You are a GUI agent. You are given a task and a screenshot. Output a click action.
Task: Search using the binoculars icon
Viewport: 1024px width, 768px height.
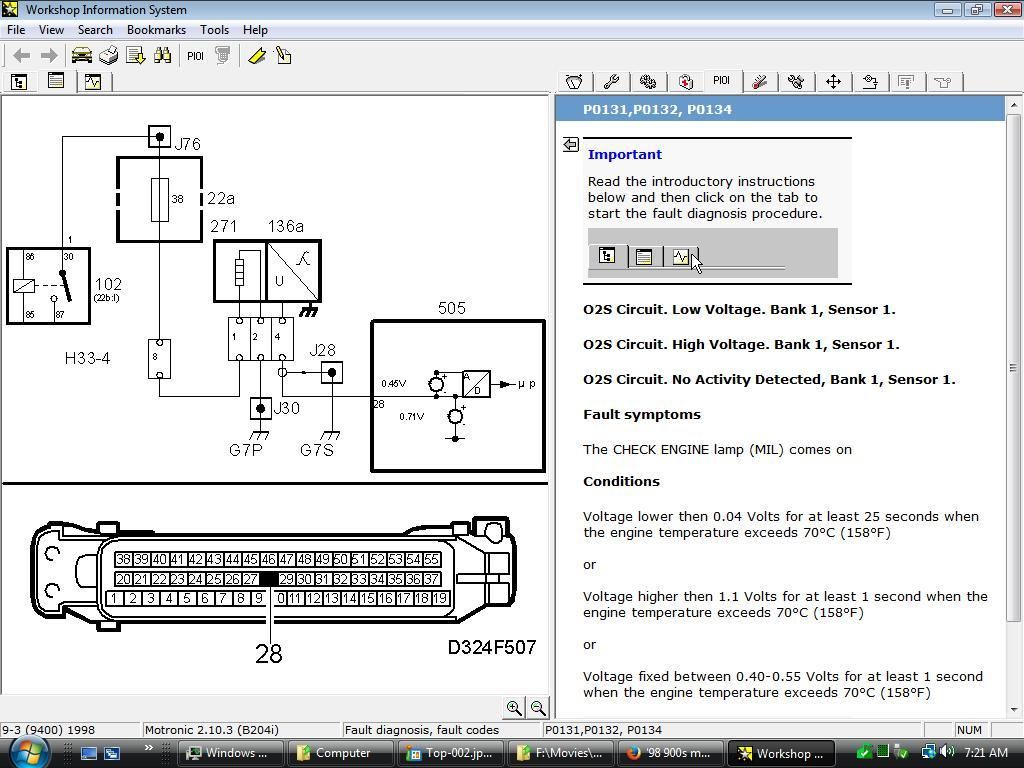(x=163, y=55)
